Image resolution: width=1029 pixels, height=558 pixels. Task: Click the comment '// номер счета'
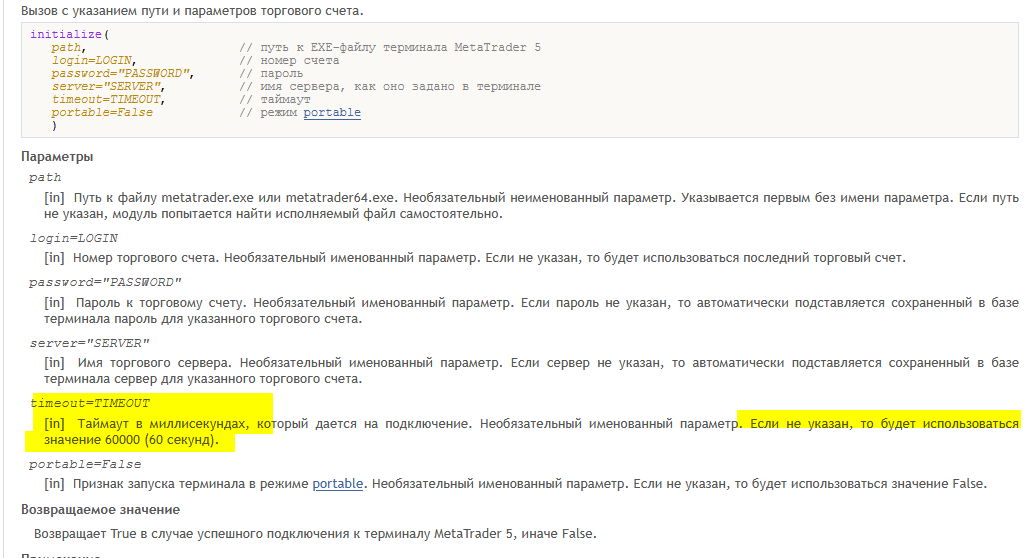tap(289, 60)
